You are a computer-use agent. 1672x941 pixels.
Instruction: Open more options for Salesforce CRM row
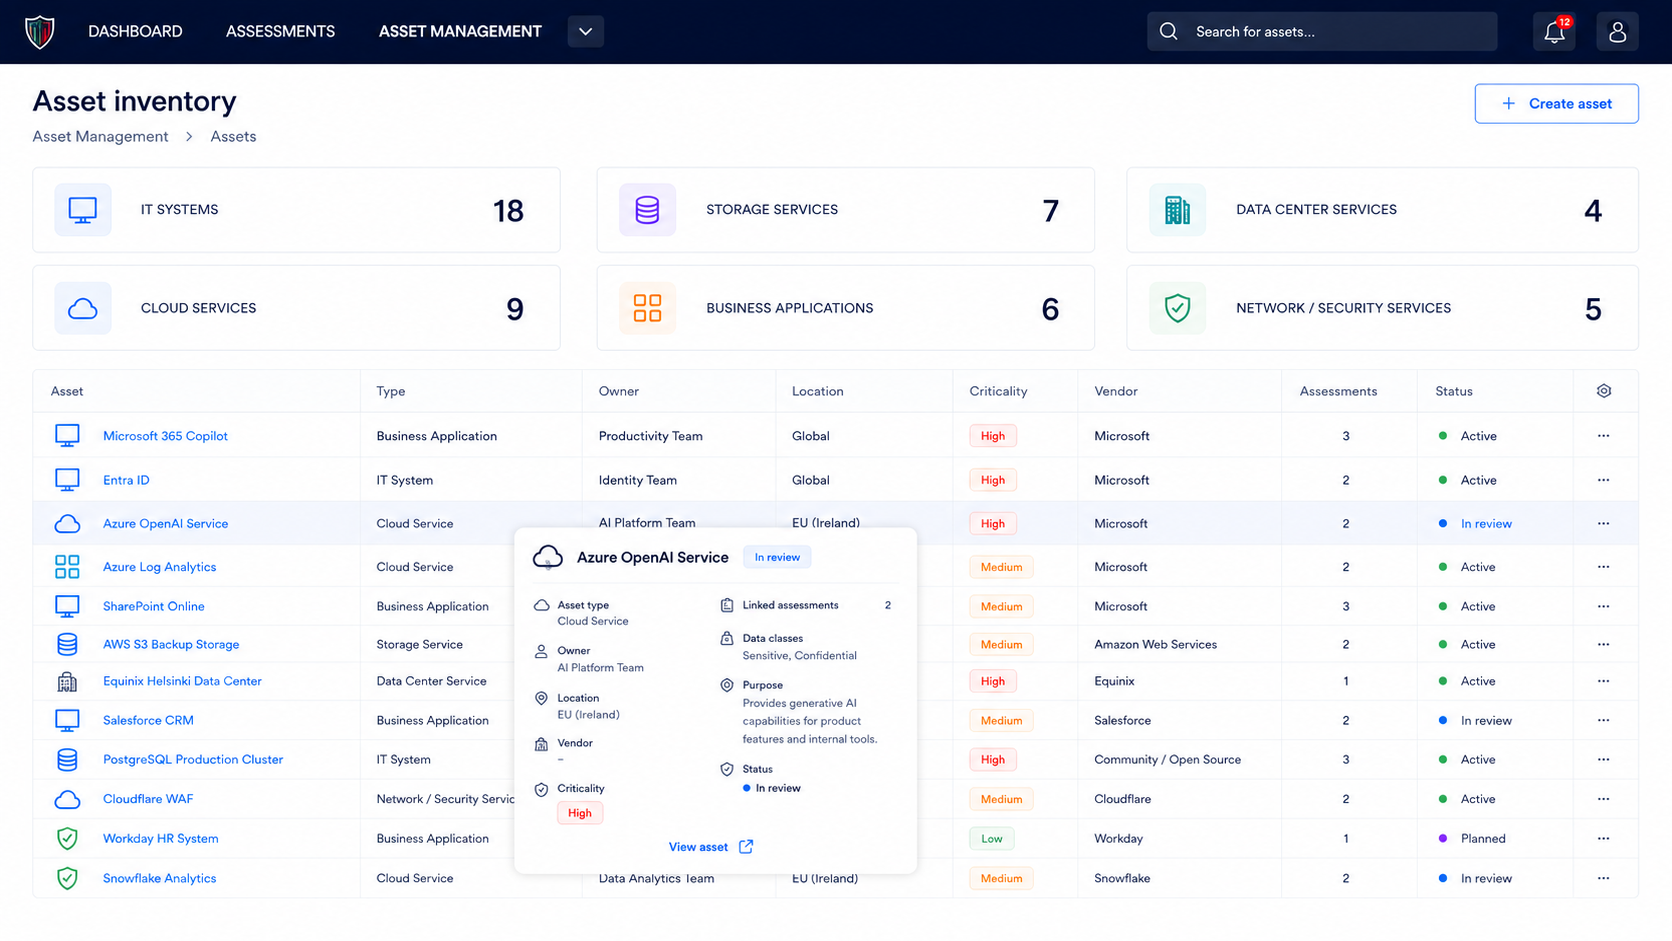pos(1603,720)
